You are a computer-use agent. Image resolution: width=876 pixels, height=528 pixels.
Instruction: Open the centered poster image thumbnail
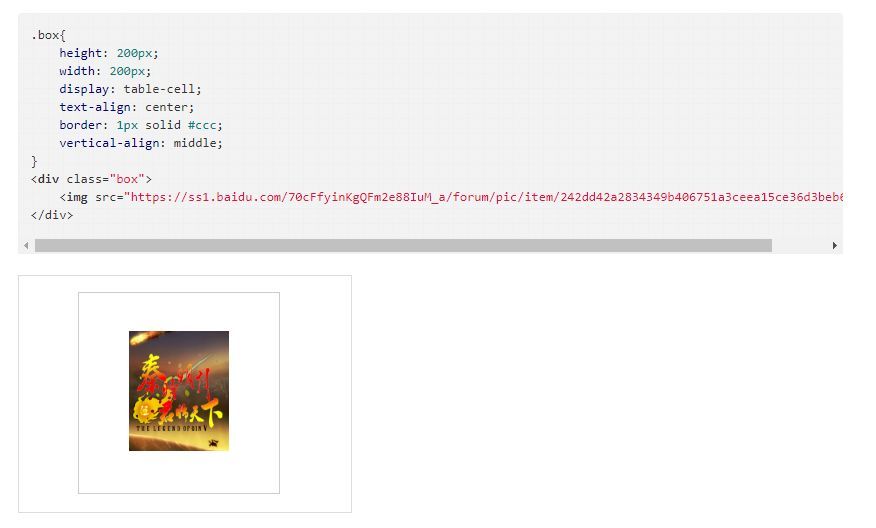(x=179, y=391)
